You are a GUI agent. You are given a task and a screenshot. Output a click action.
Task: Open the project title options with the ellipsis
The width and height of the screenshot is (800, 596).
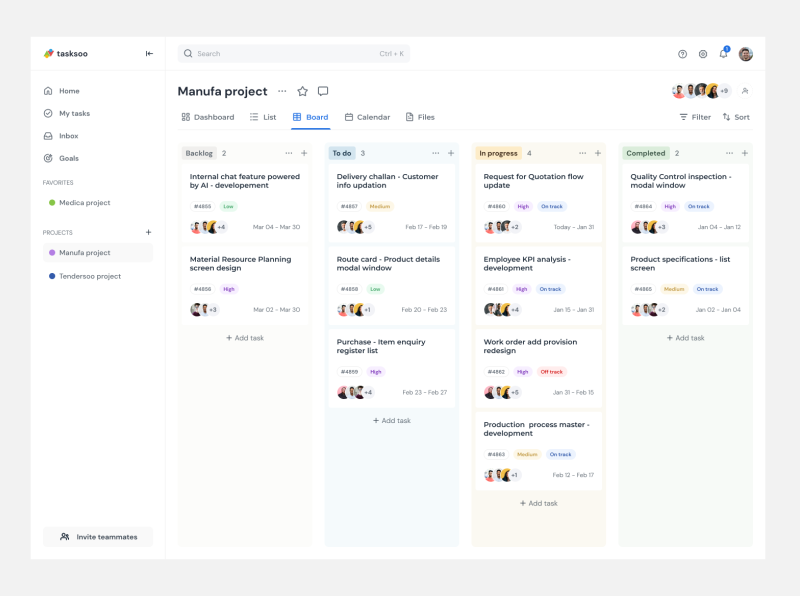tap(282, 91)
